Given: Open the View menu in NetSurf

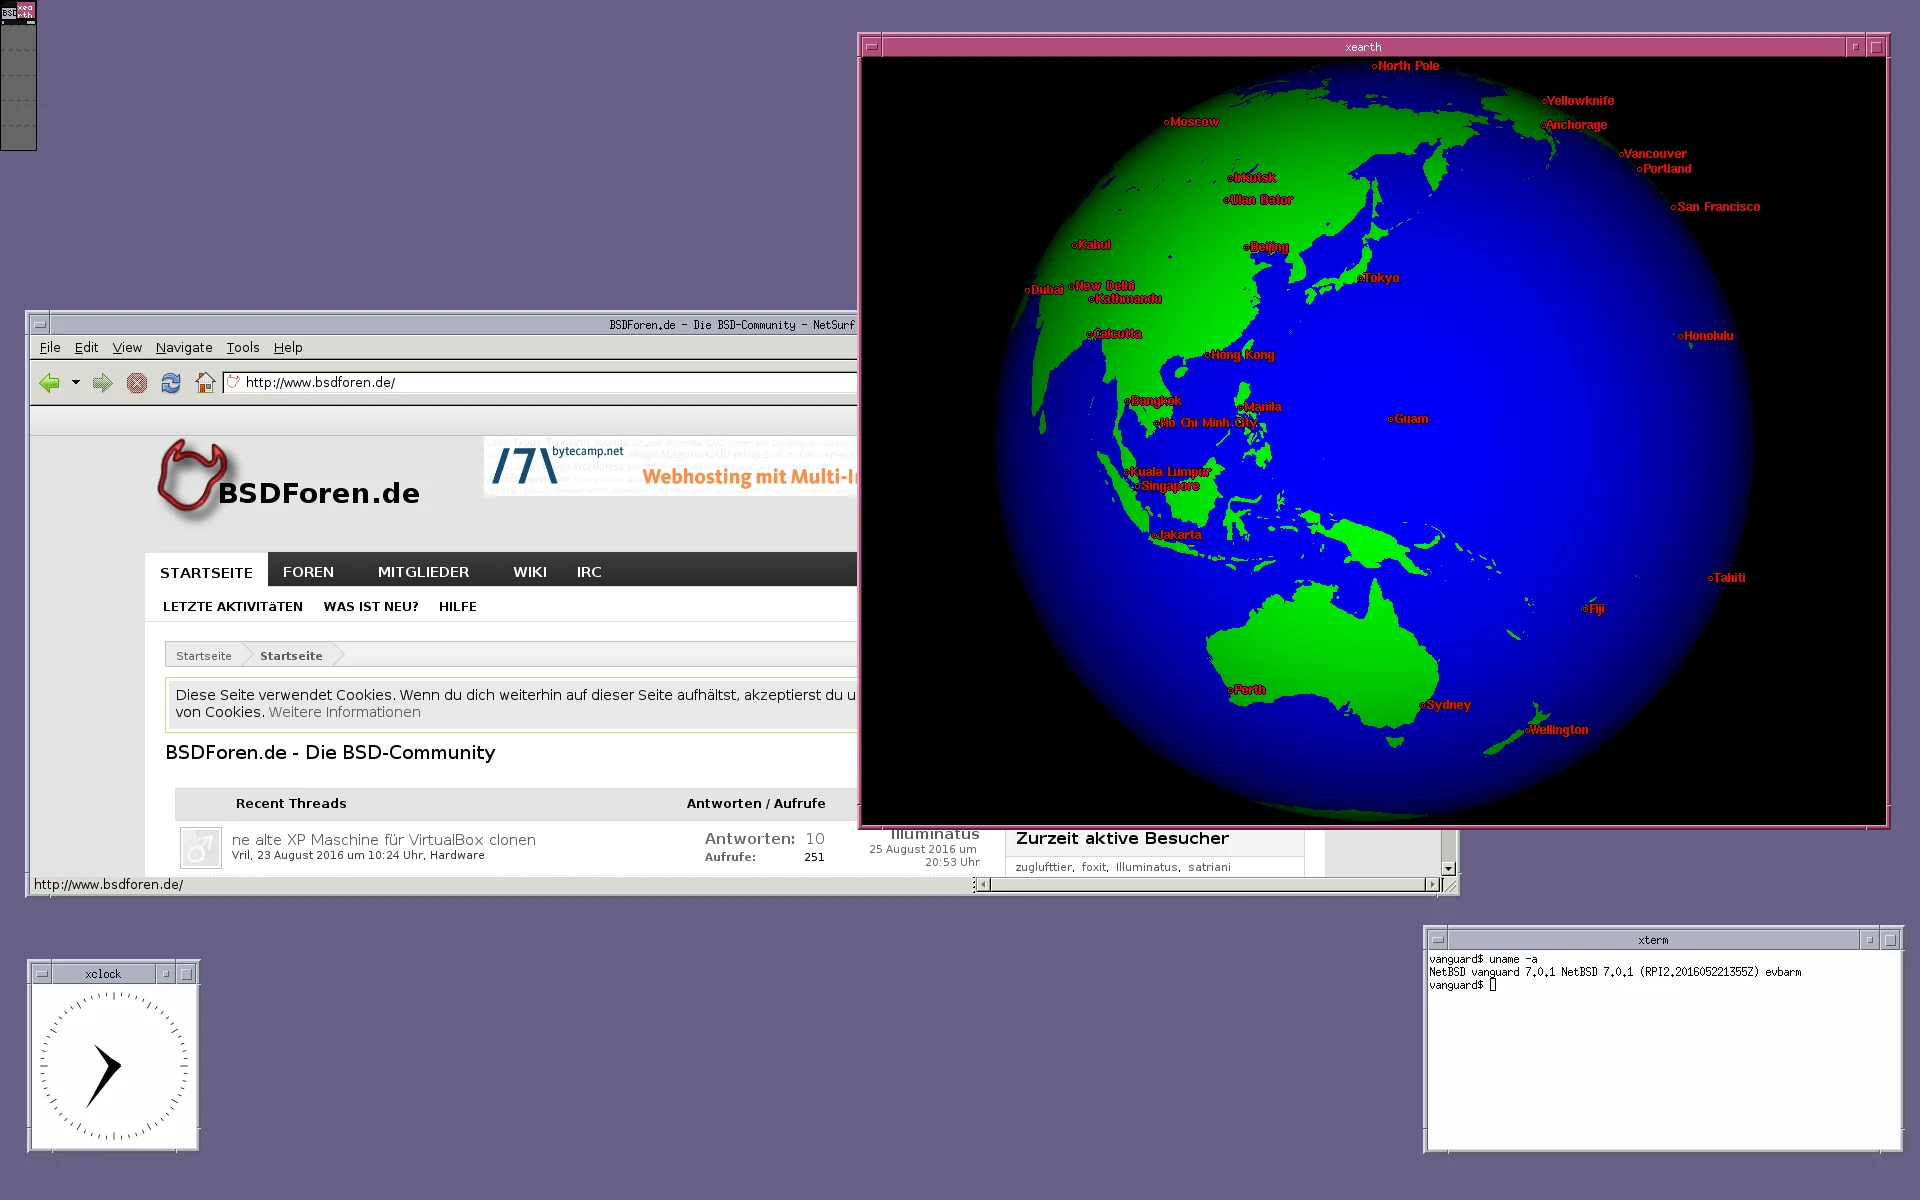Looking at the screenshot, I should 127,347.
